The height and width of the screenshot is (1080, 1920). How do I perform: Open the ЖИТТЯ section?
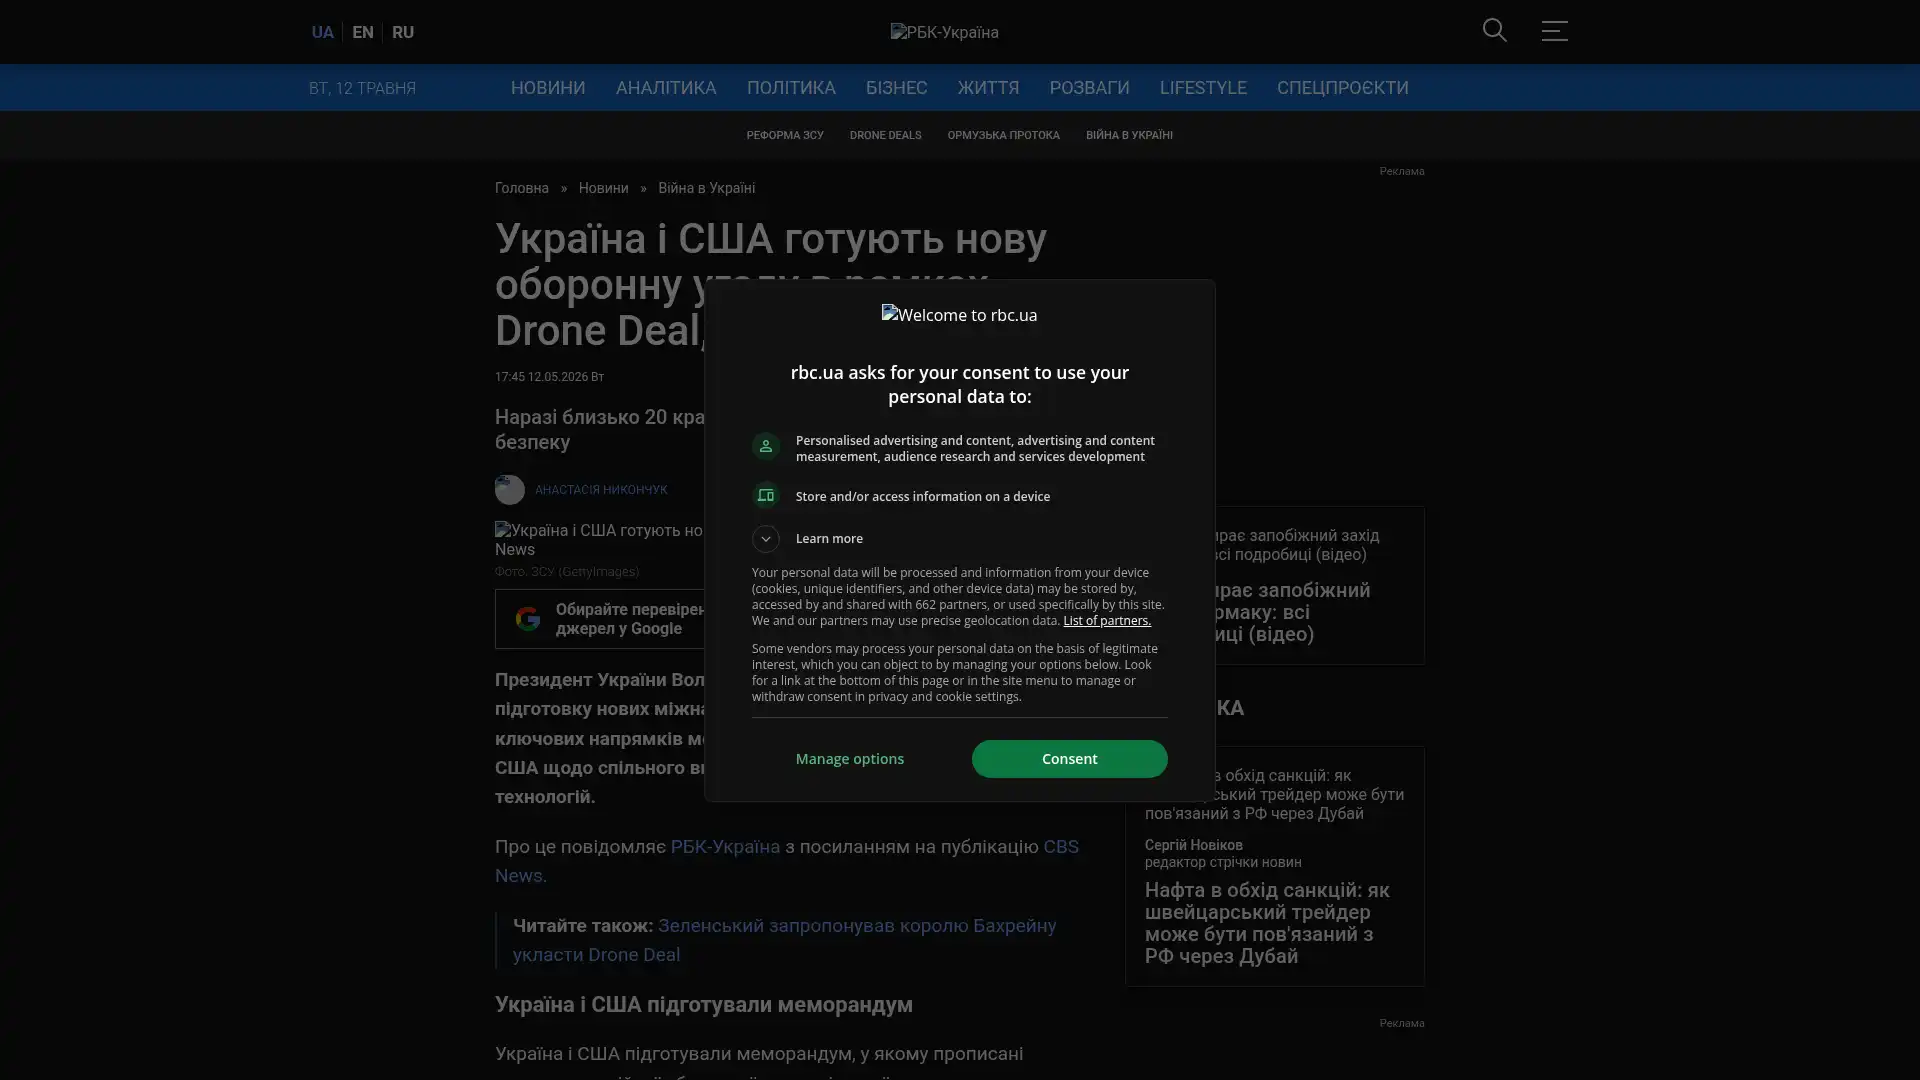pyautogui.click(x=988, y=88)
